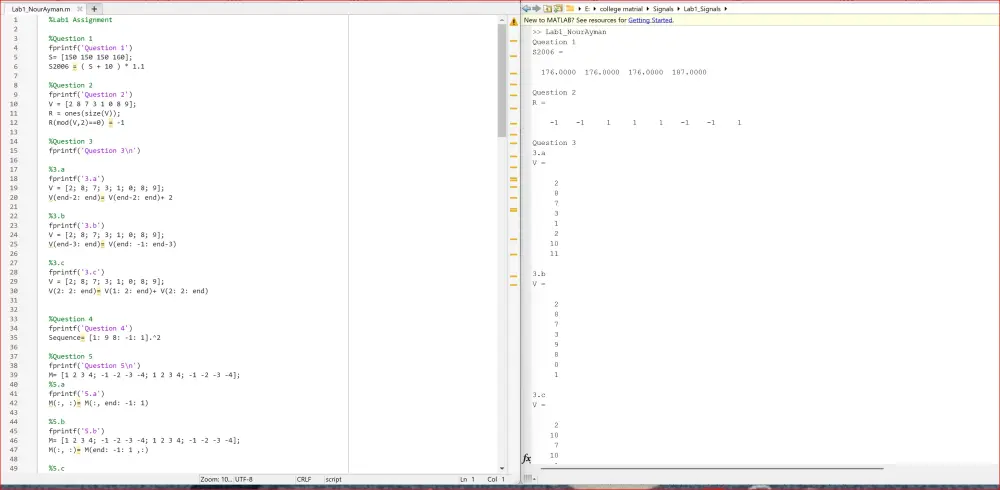Click the yellow folder icon in address bar
1000x490 pixels.
(570, 9)
